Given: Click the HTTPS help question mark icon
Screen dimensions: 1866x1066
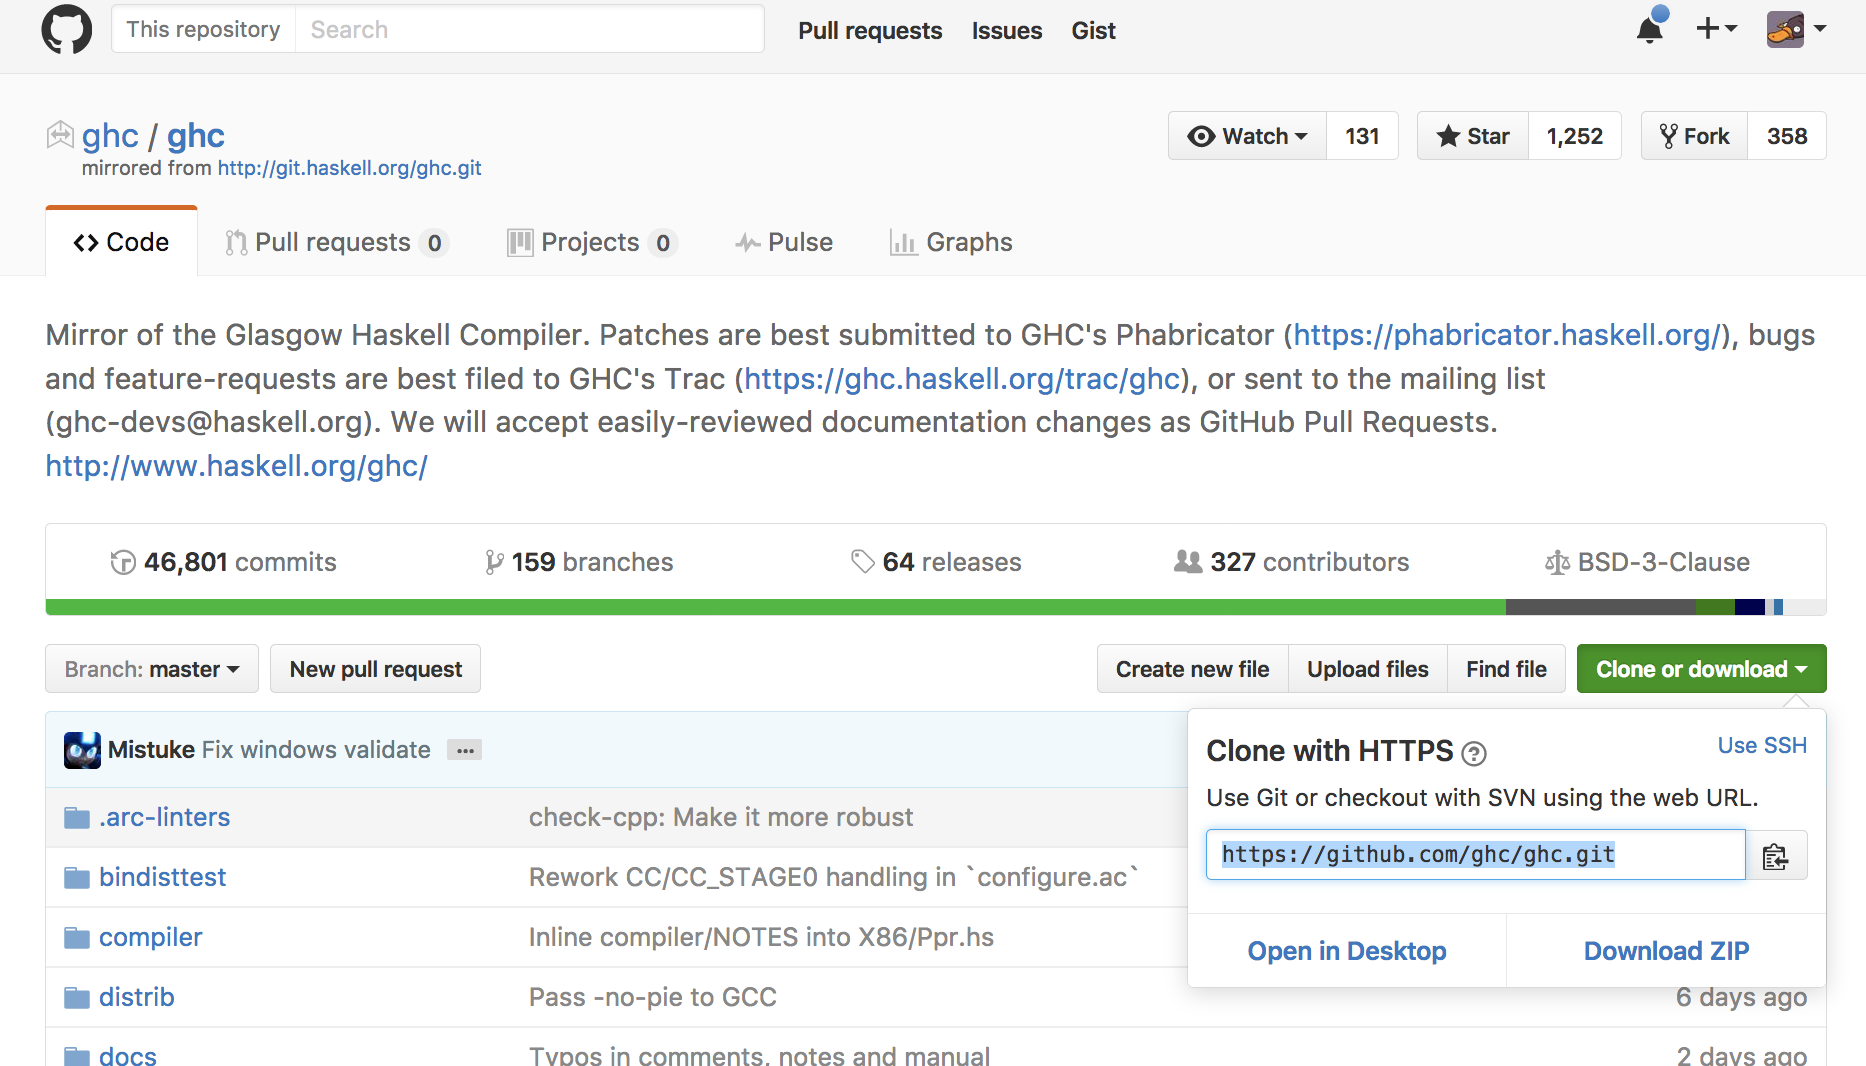Looking at the screenshot, I should (1474, 753).
